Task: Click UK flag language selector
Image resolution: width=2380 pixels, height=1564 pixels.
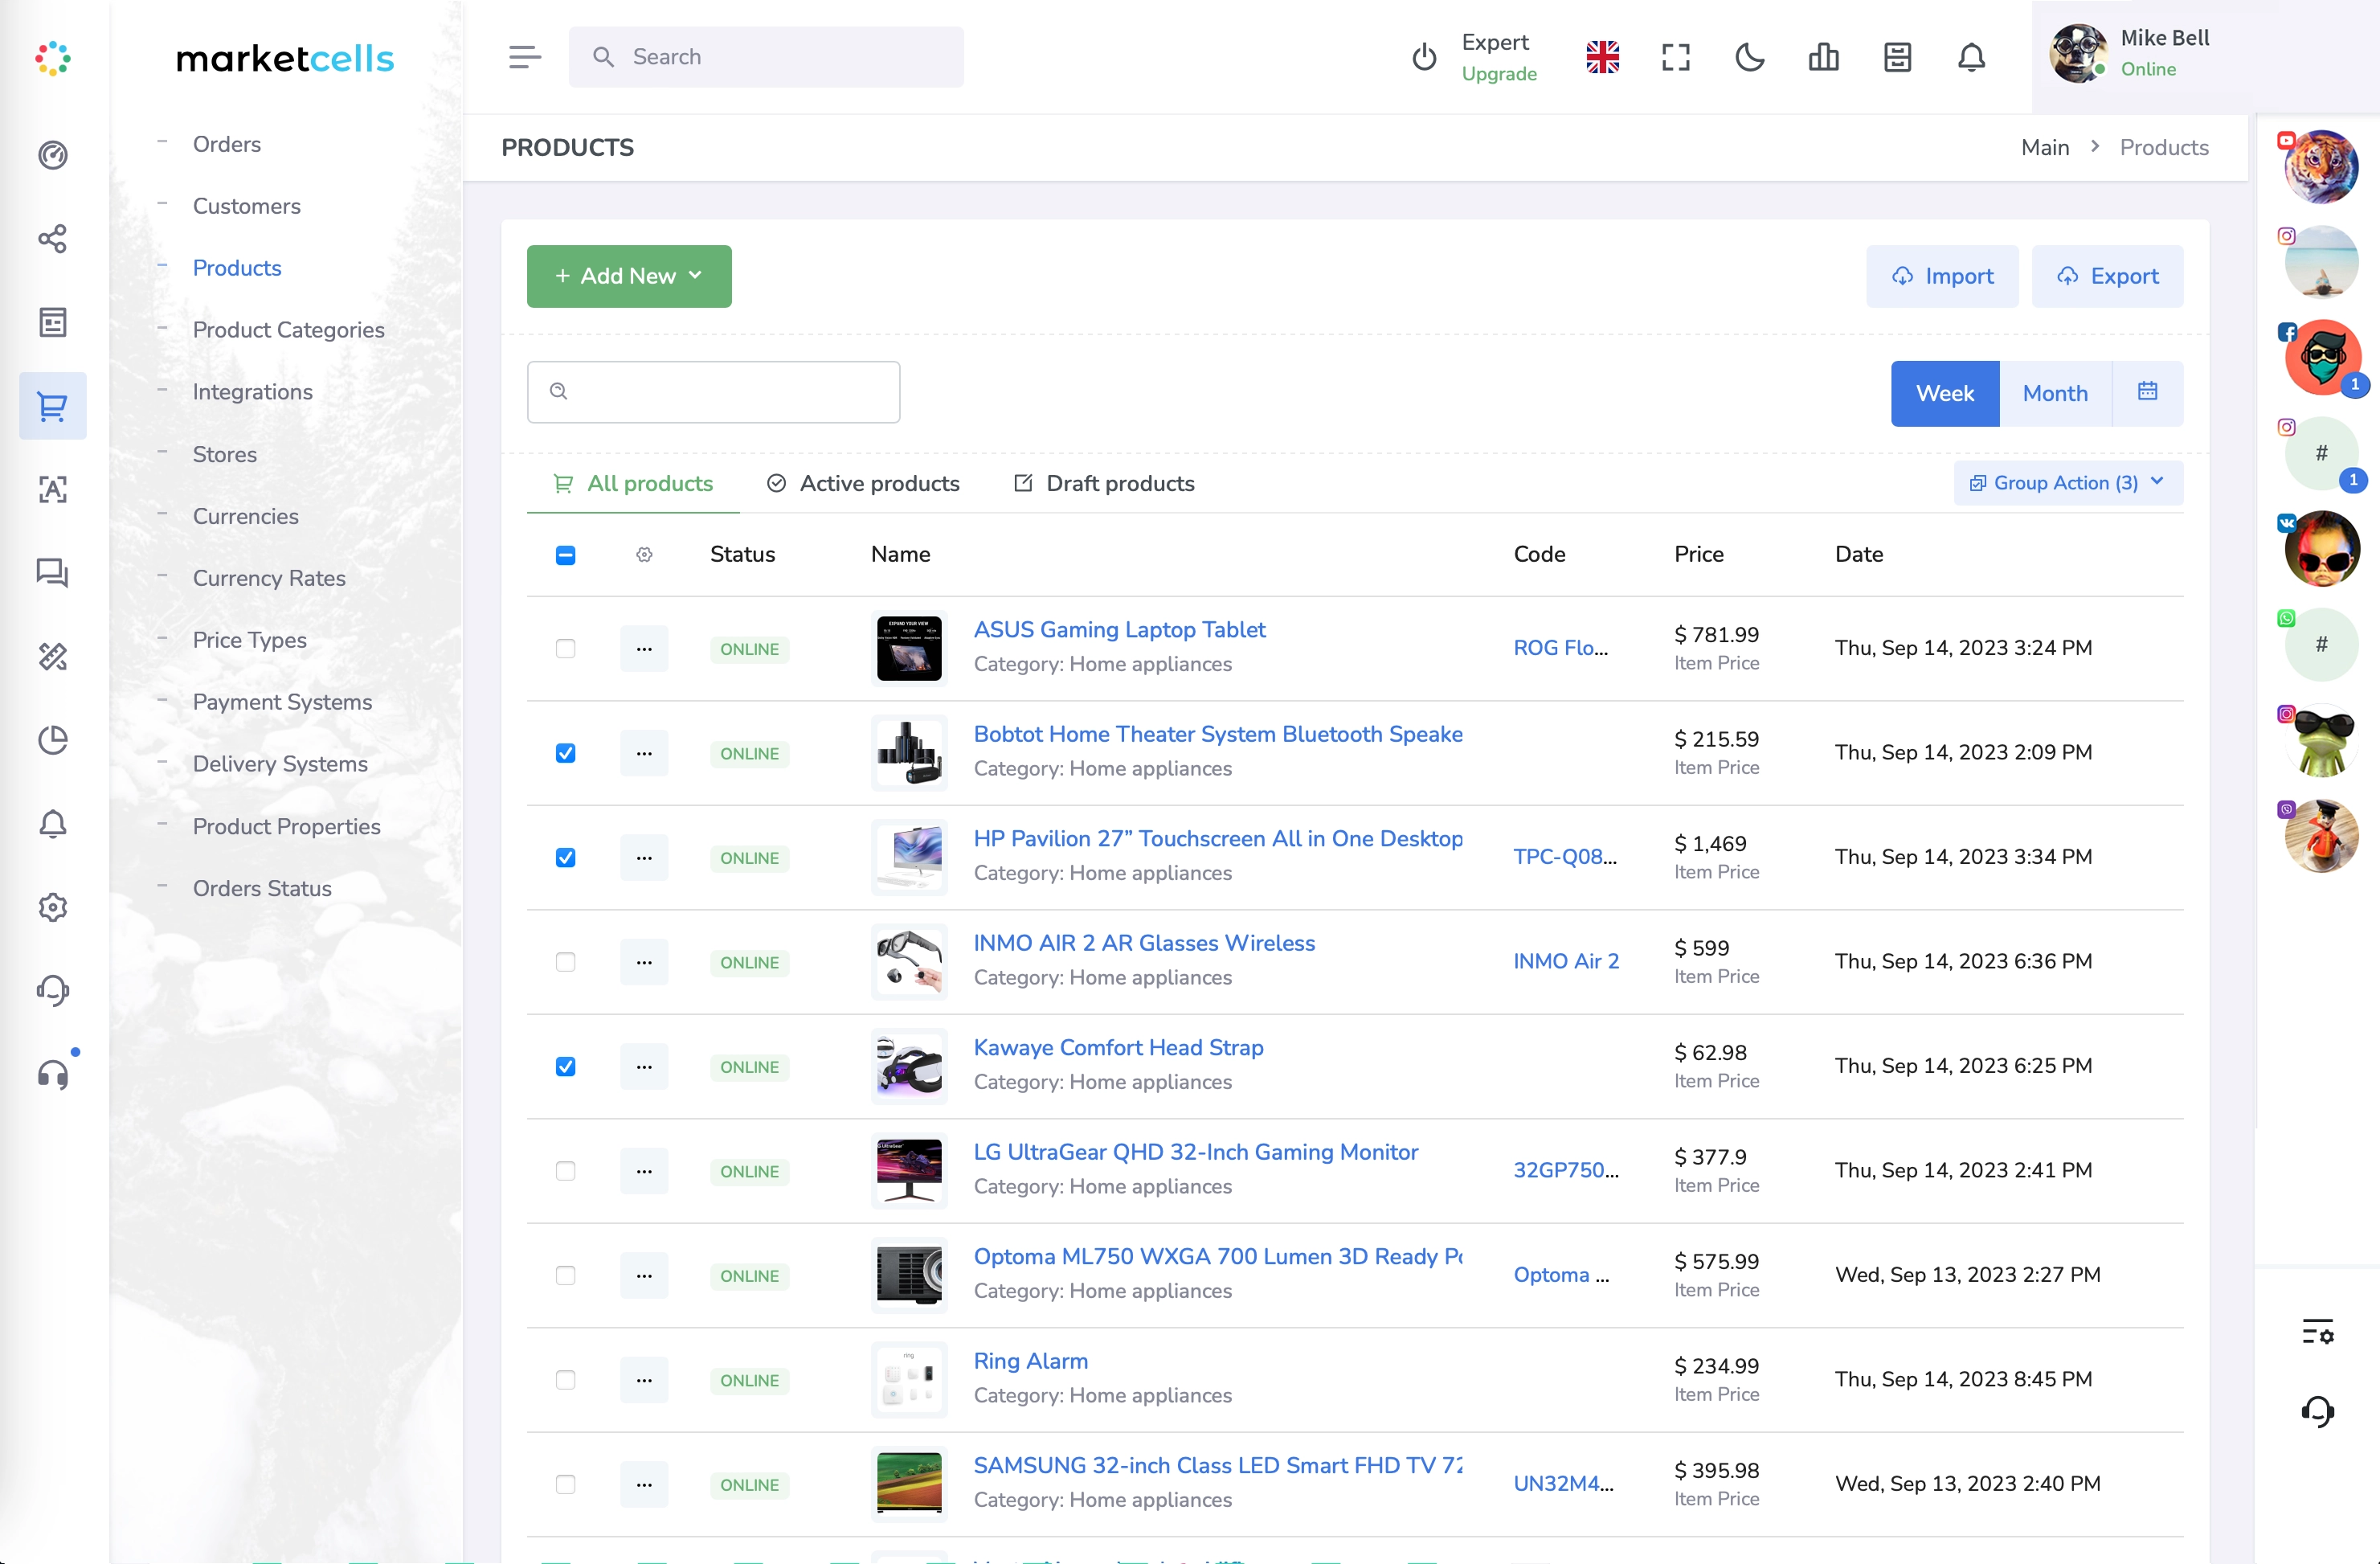Action: pos(1602,57)
